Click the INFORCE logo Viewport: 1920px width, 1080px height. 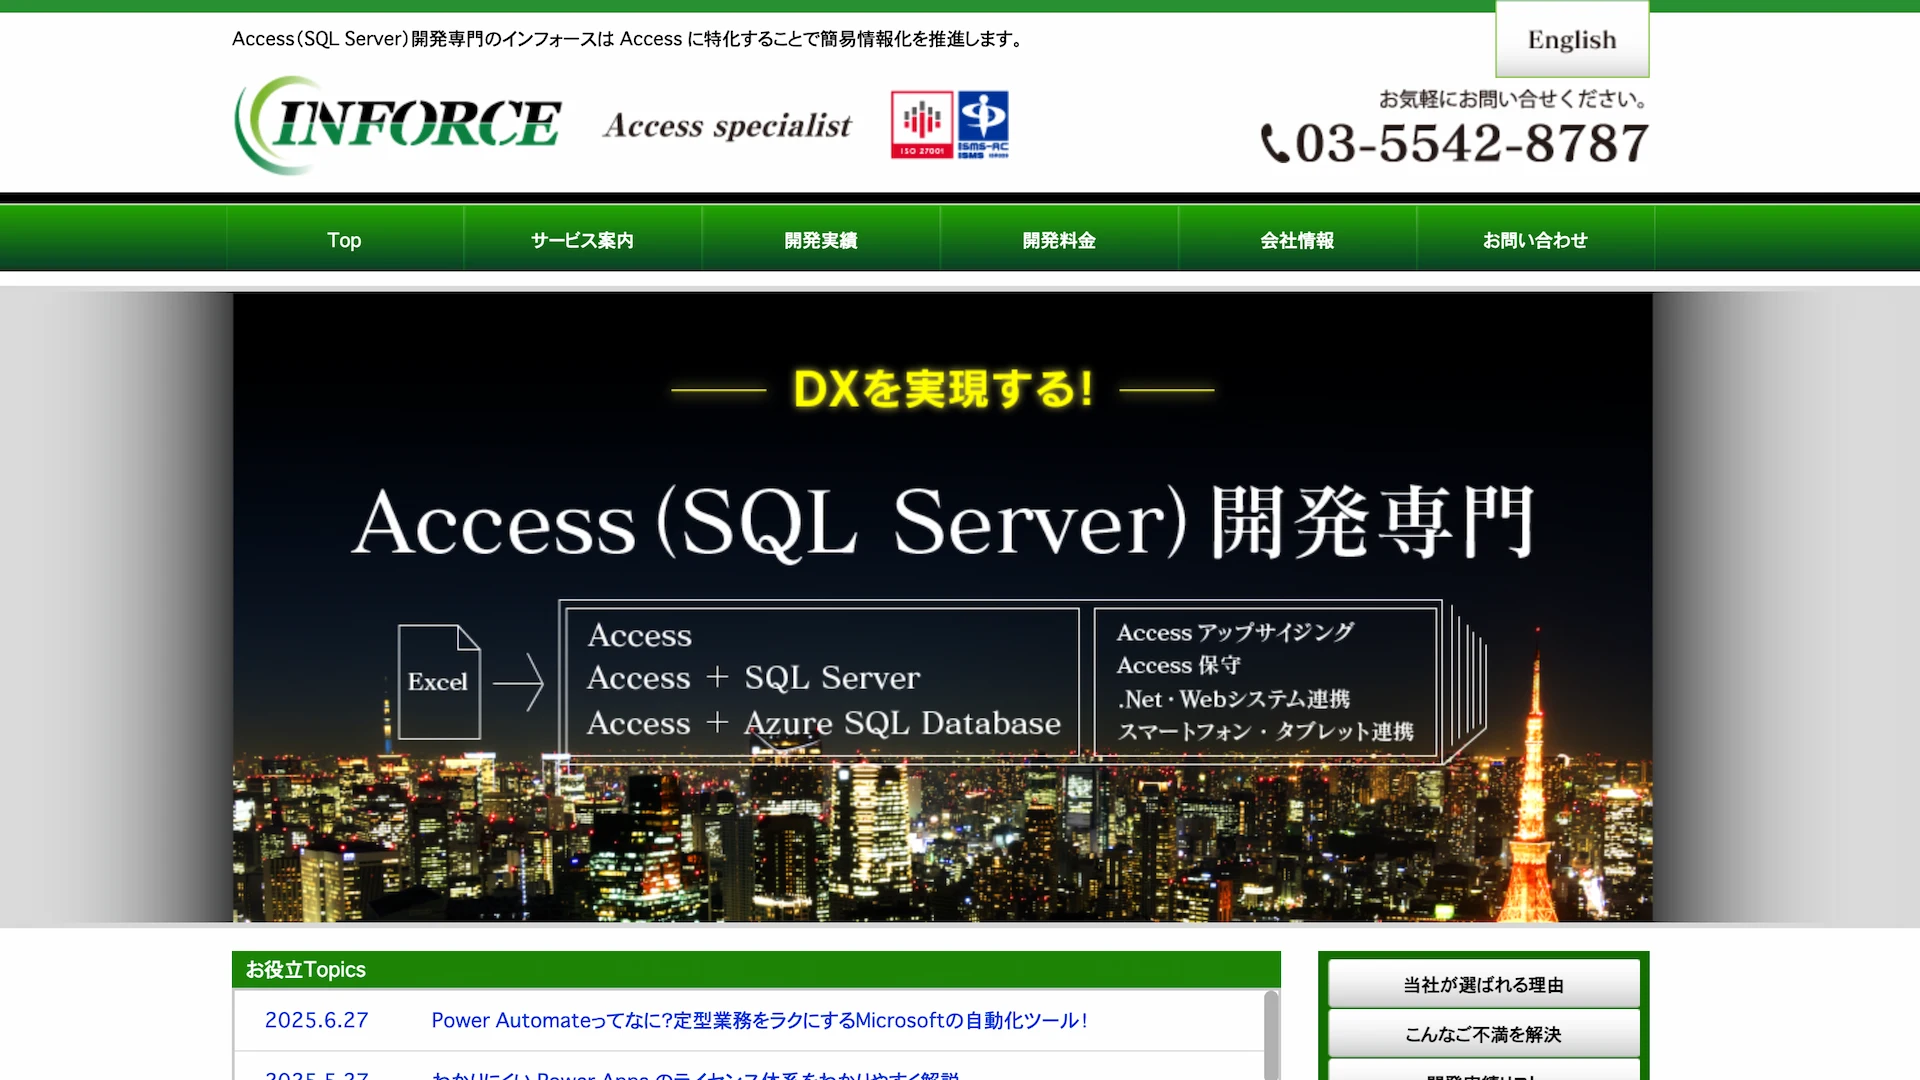point(398,125)
